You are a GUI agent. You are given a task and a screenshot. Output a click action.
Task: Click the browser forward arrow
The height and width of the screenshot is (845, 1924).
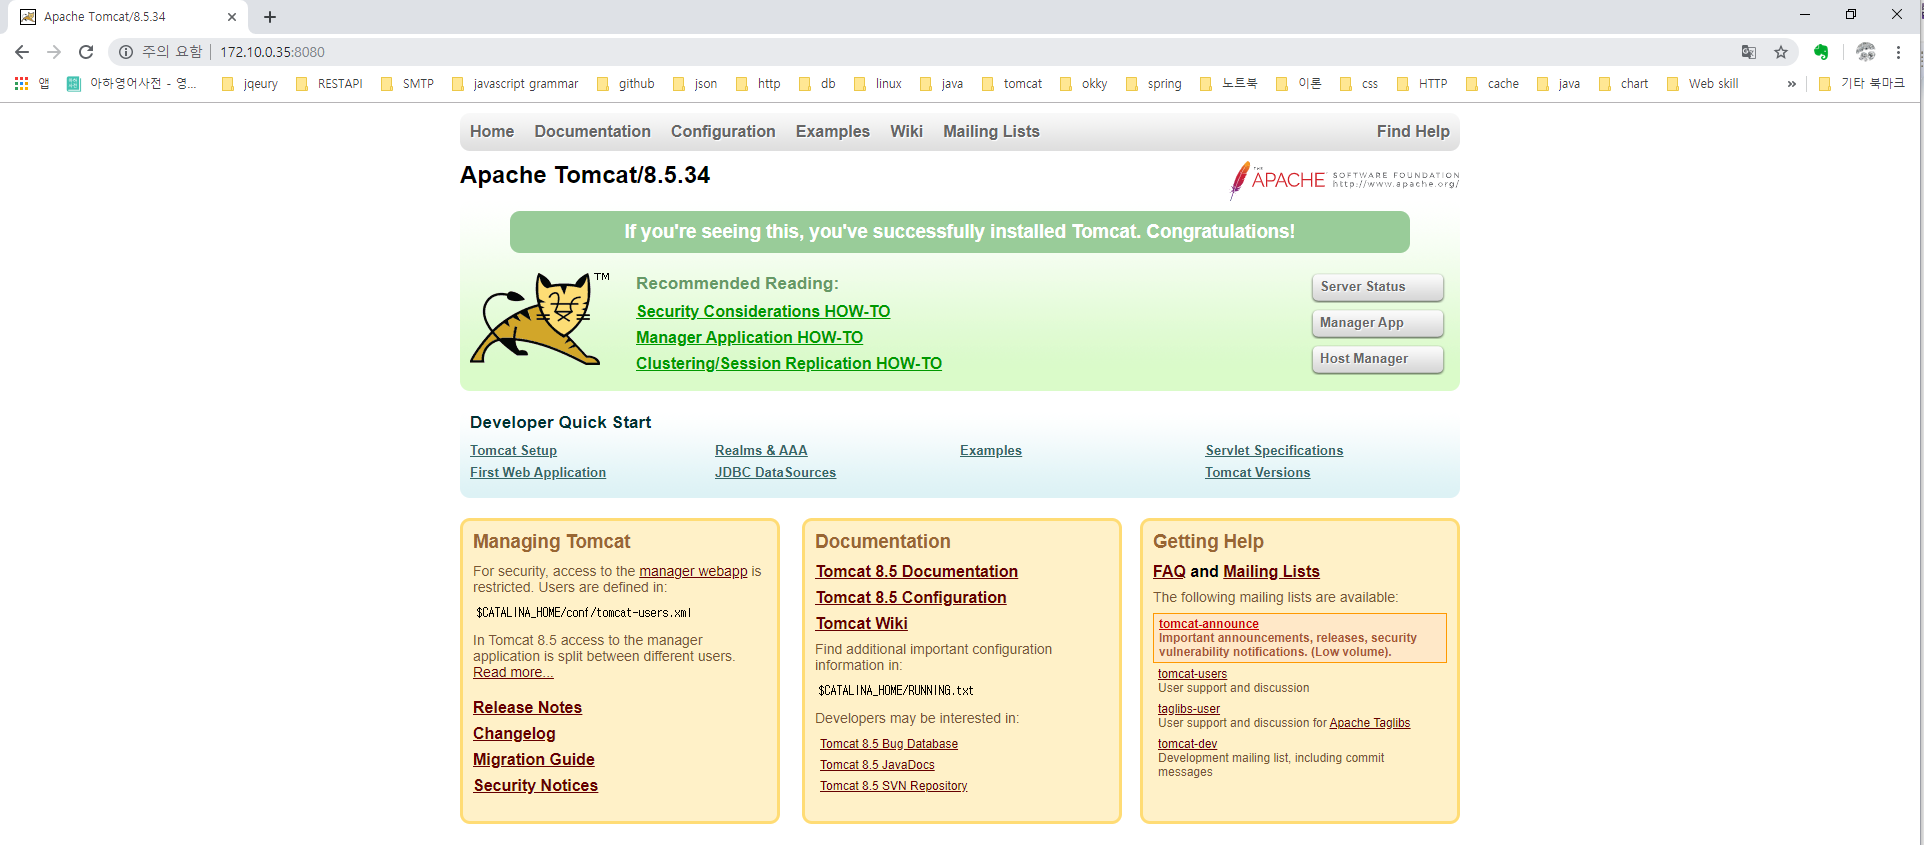(54, 52)
